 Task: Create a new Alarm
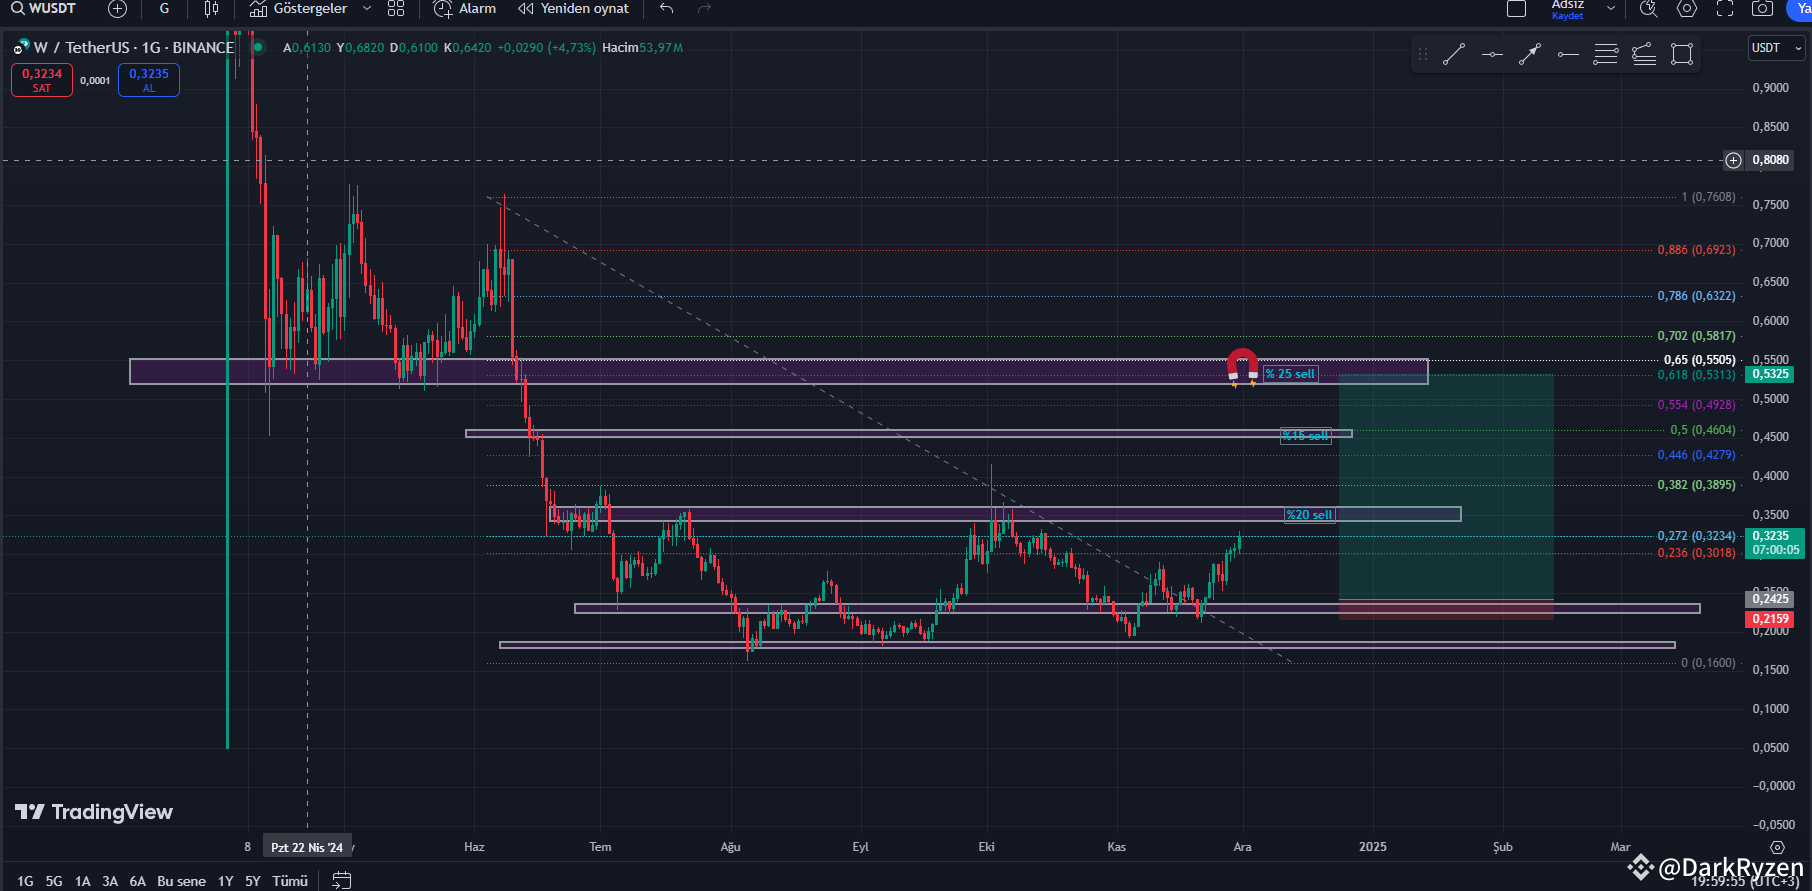click(x=465, y=9)
